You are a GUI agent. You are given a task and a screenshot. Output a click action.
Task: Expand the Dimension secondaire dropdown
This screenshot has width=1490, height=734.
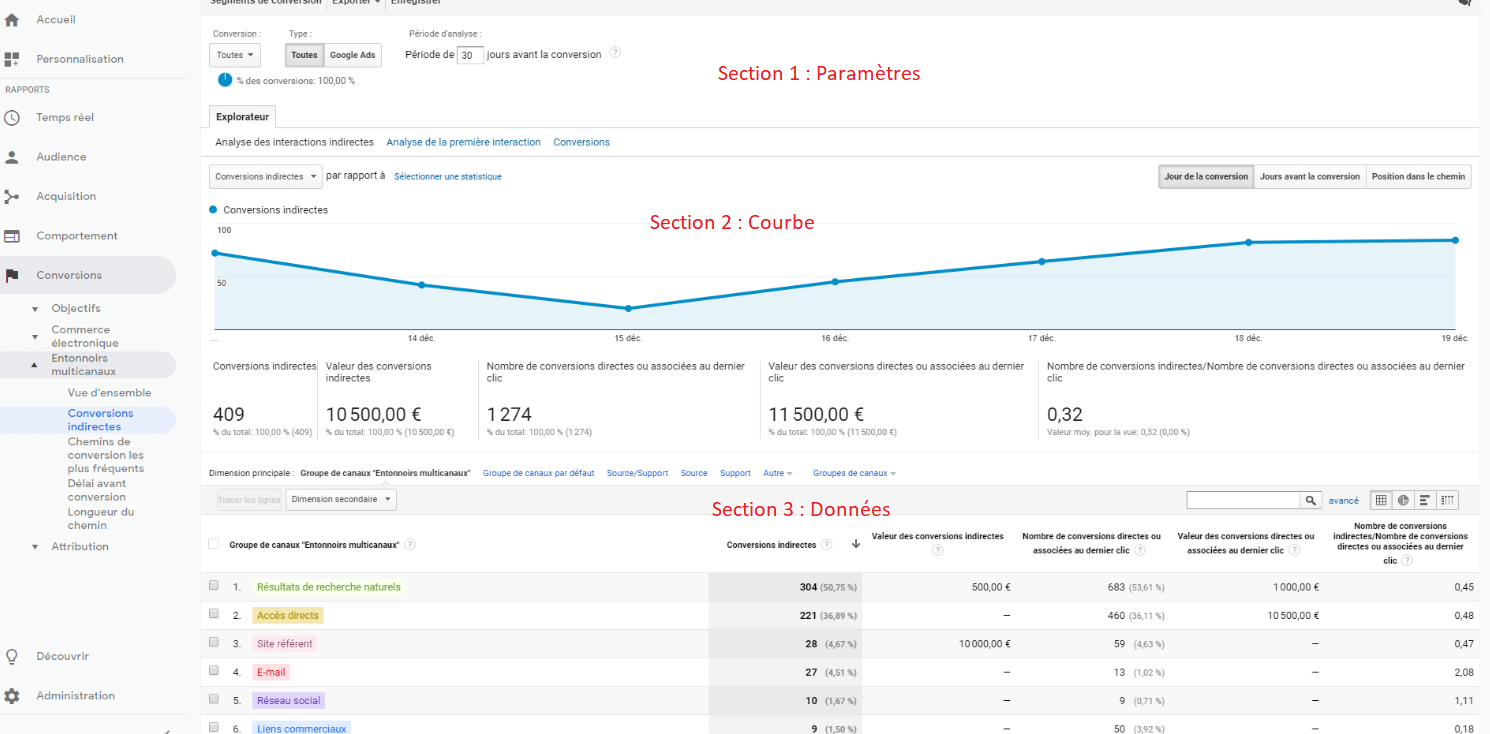[x=341, y=499]
